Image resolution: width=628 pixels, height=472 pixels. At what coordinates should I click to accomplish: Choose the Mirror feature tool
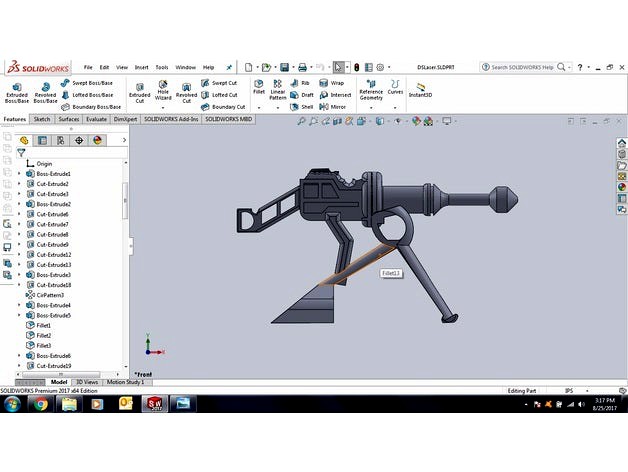click(x=332, y=106)
